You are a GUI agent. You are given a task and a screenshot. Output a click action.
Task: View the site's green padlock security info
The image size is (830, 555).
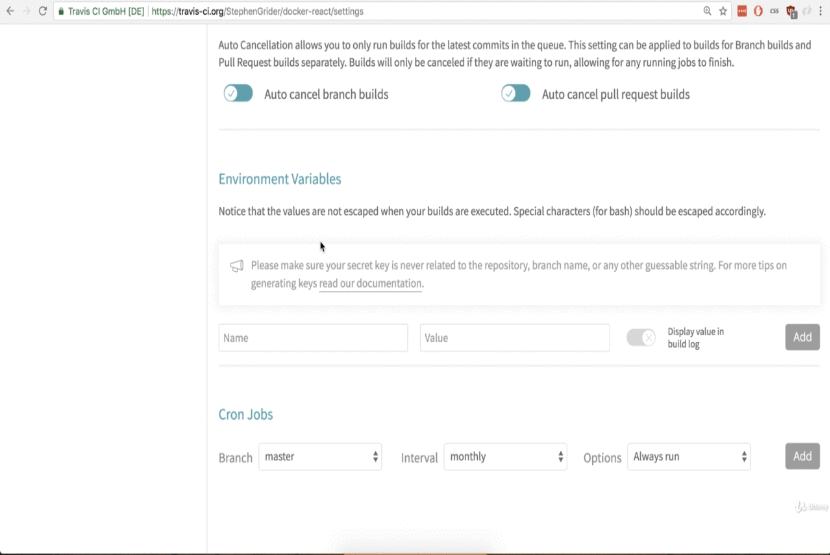(x=61, y=11)
